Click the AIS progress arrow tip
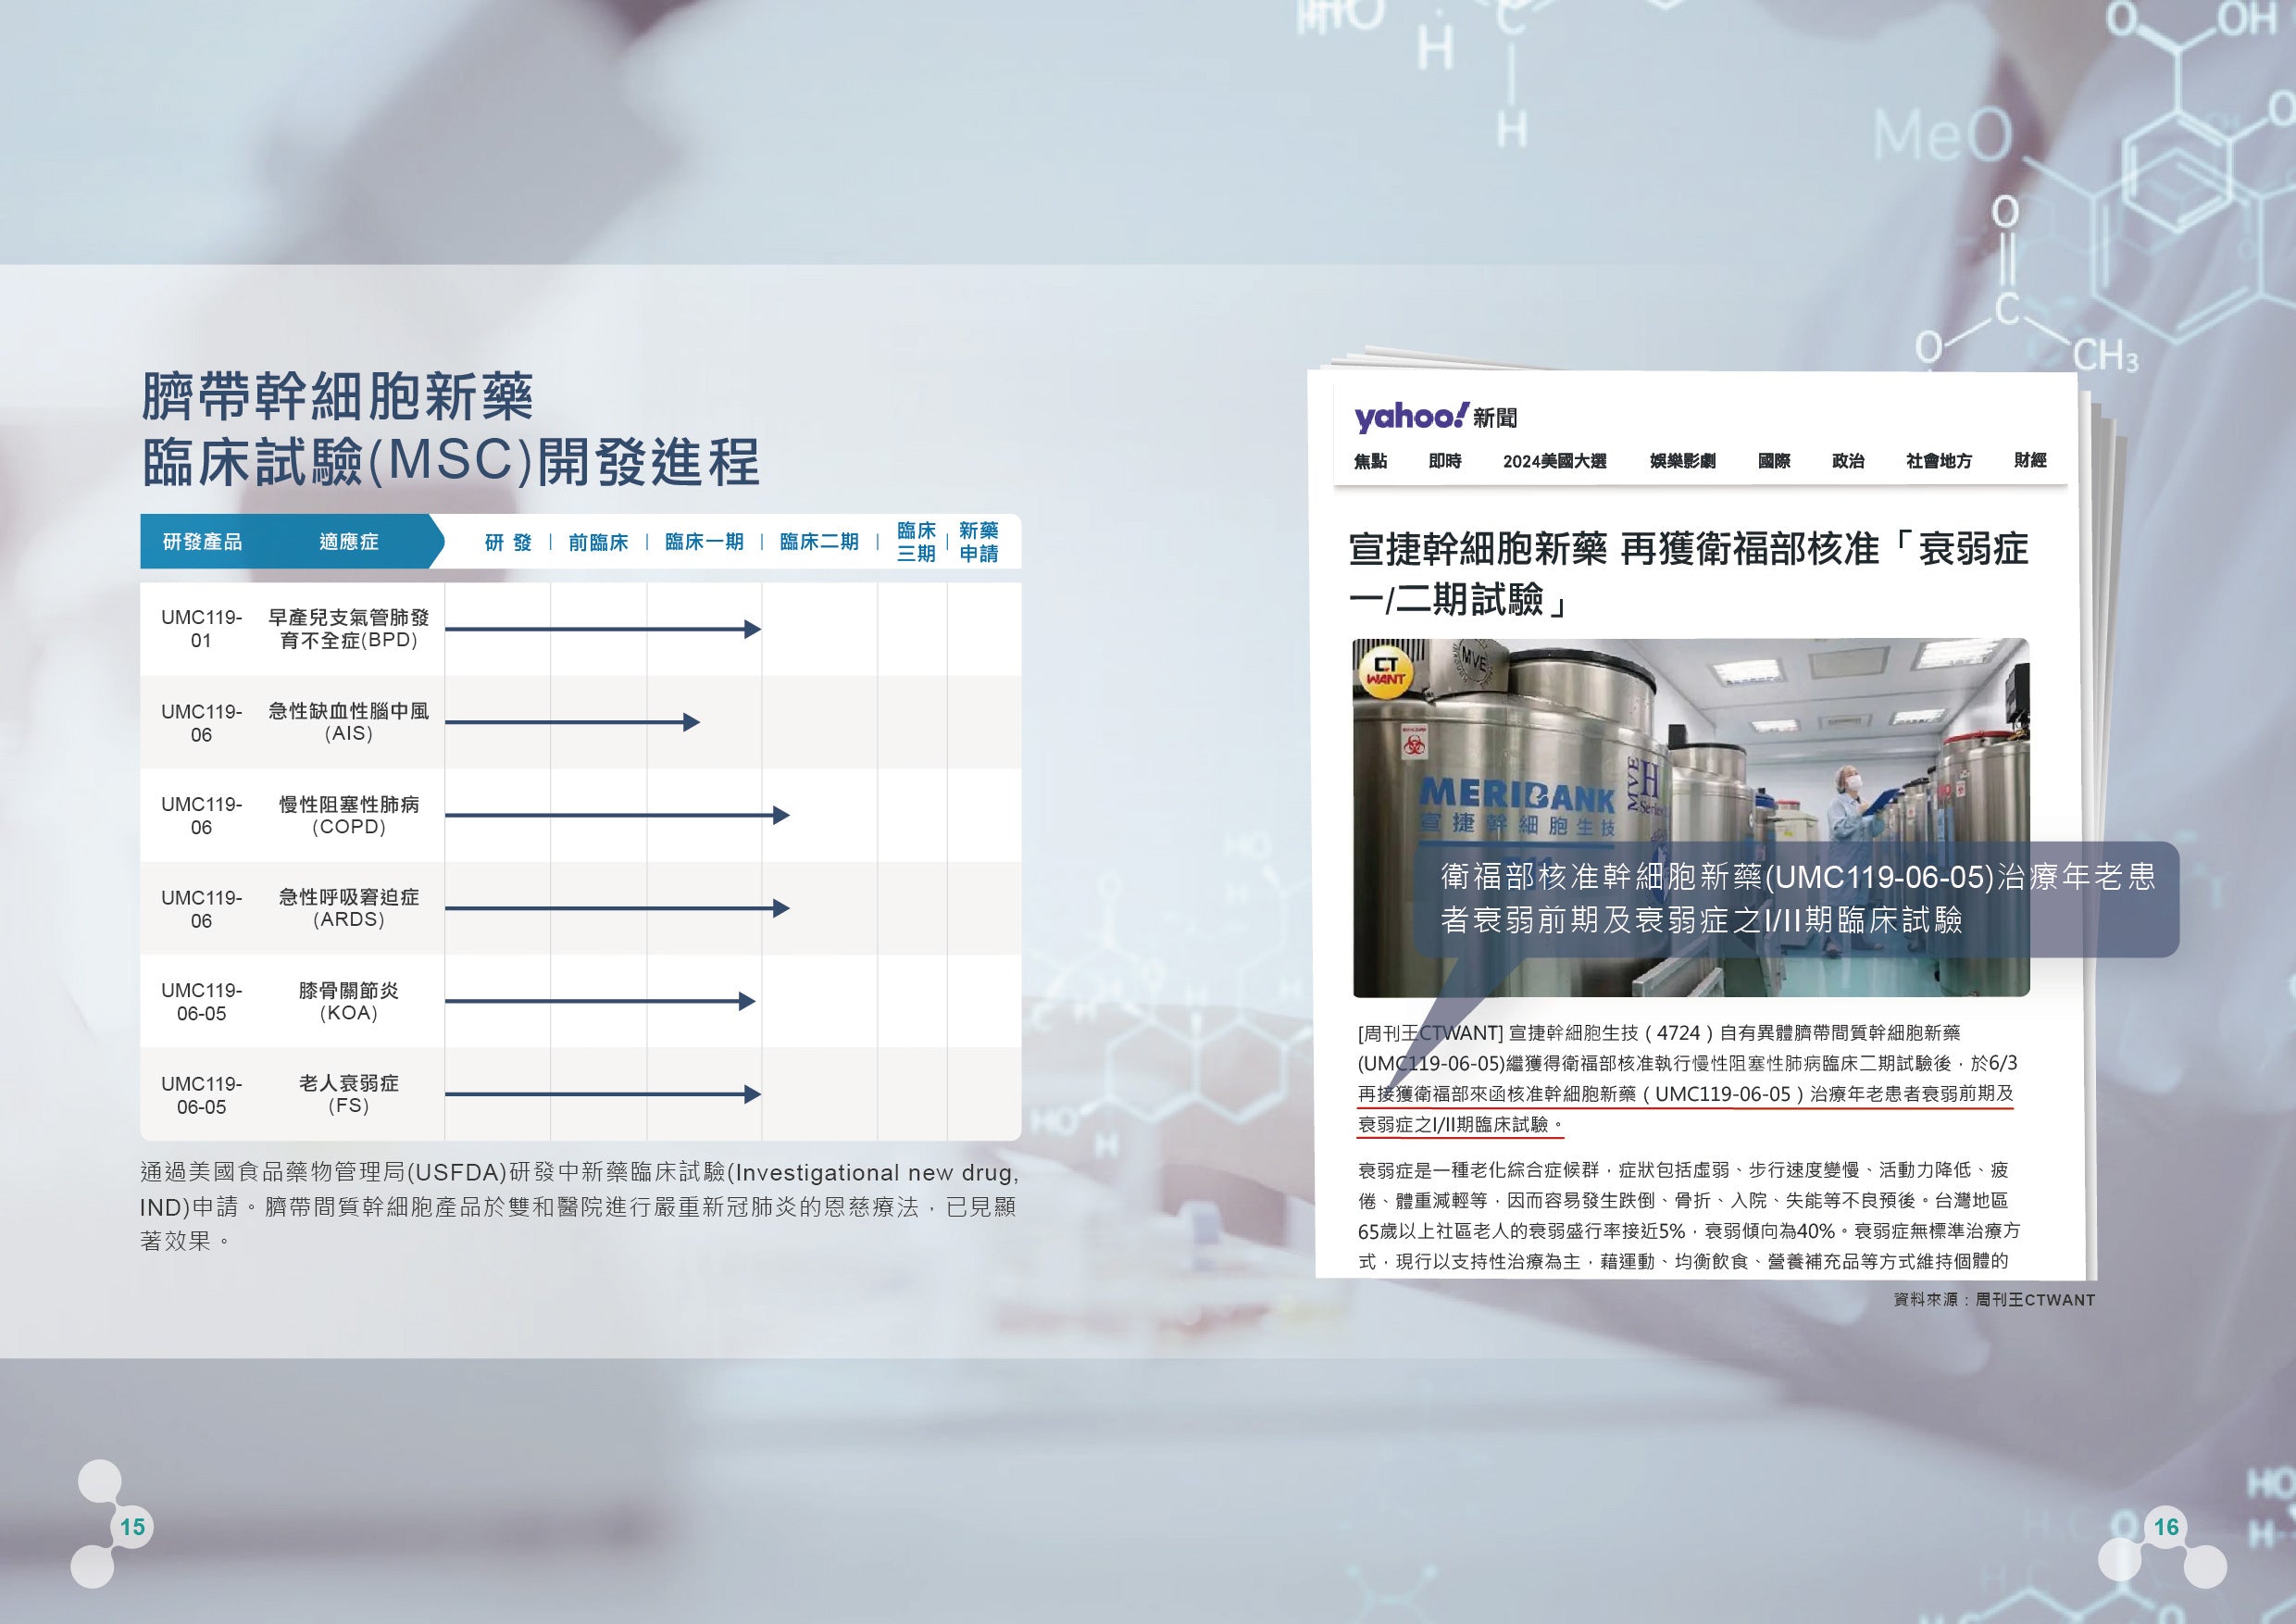 tap(692, 722)
